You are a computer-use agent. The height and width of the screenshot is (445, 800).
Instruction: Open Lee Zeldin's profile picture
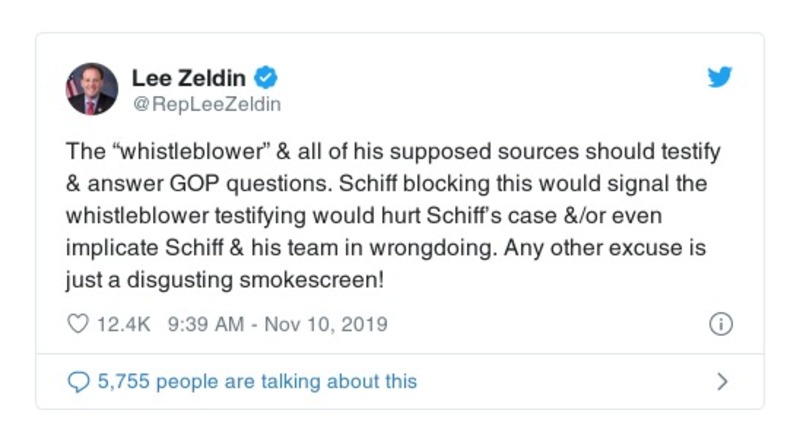[92, 89]
